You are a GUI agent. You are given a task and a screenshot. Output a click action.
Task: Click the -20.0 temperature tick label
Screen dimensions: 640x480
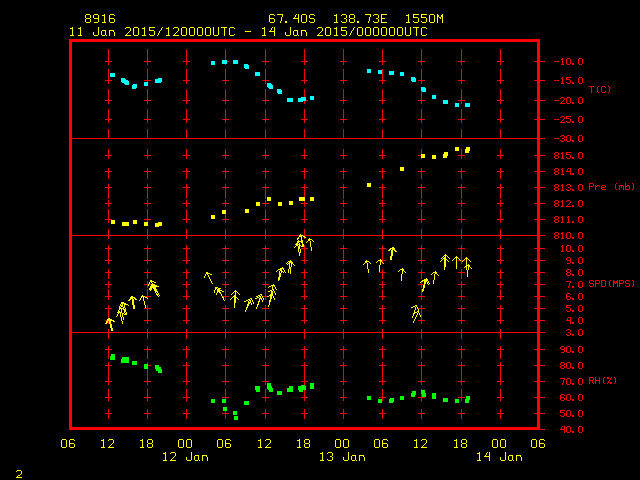pos(569,101)
